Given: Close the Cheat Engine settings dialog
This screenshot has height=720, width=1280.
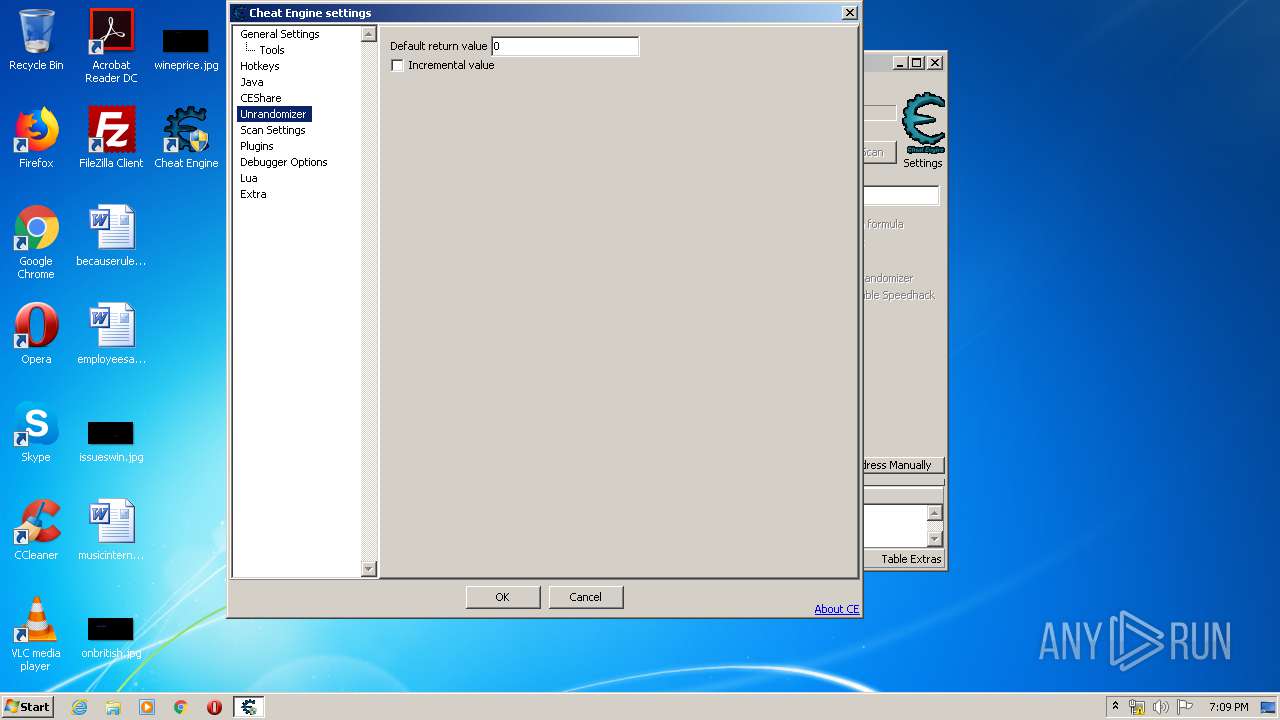Looking at the screenshot, I should [850, 13].
